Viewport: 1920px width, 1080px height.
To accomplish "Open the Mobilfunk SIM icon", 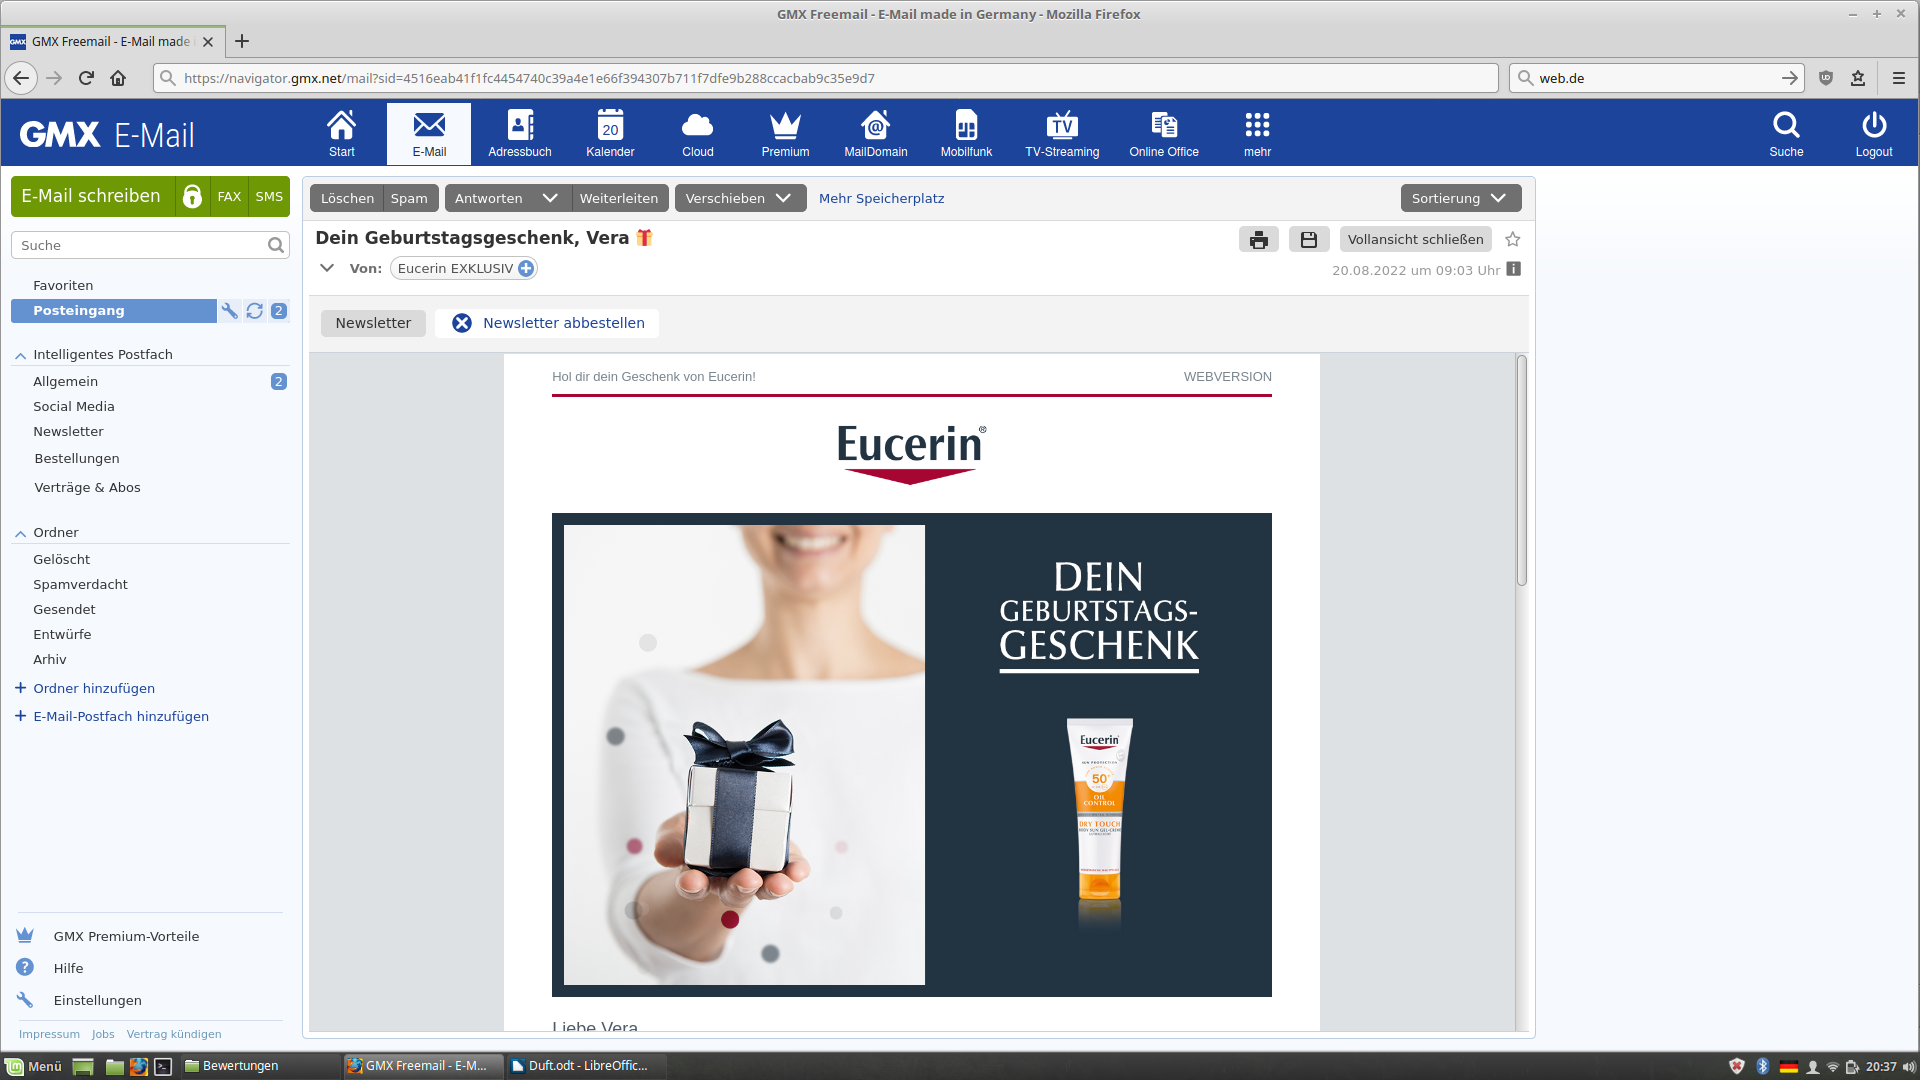I will (x=966, y=133).
